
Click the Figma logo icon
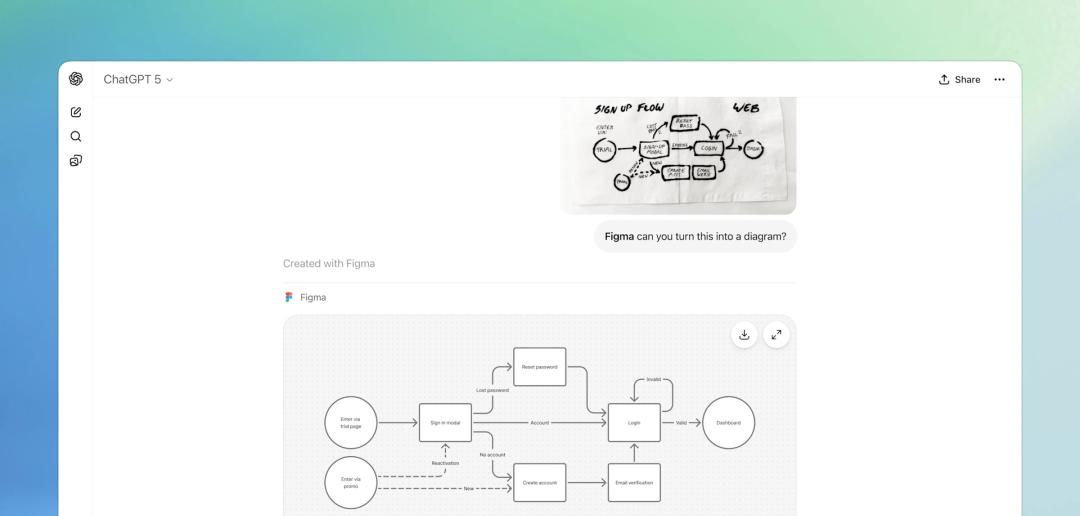[x=289, y=297]
